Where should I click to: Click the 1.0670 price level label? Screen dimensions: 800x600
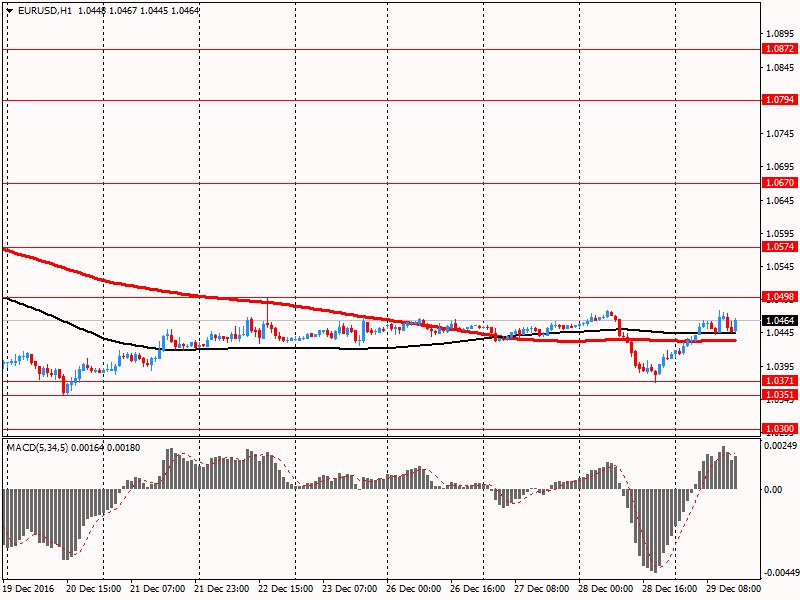point(780,183)
